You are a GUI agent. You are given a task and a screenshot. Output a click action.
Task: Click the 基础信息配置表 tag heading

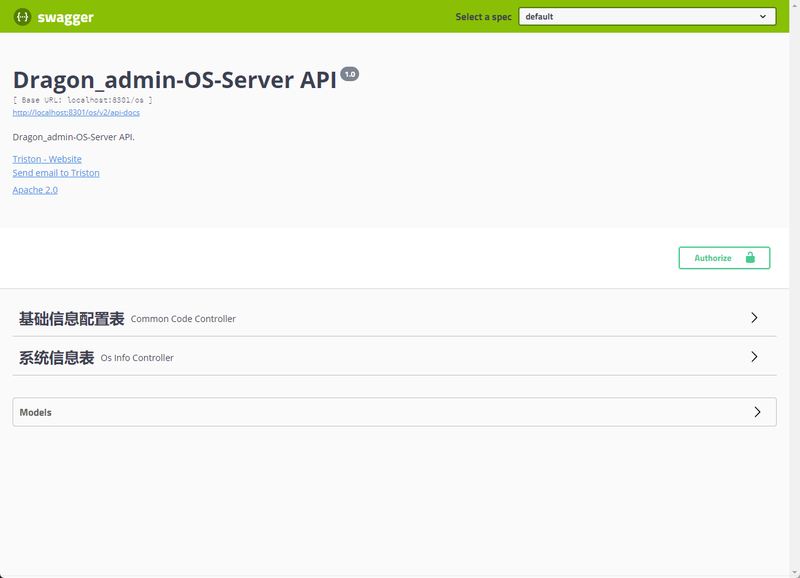tap(71, 318)
